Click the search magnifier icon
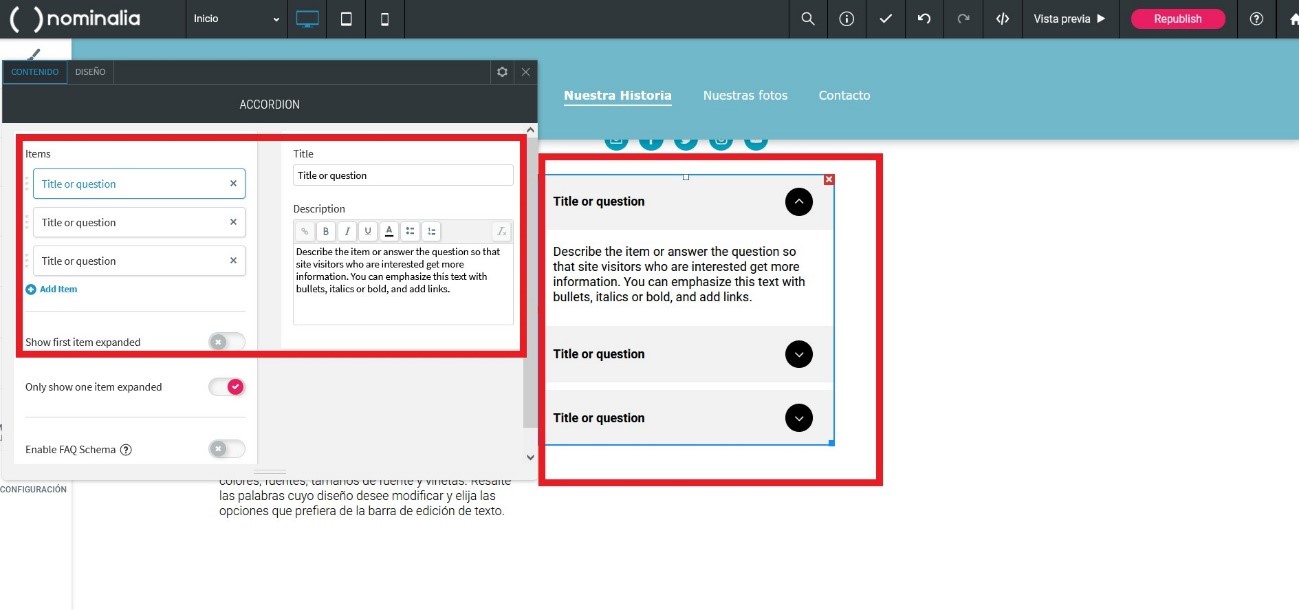Screen dimensions: 1299x610 [x=808, y=19]
